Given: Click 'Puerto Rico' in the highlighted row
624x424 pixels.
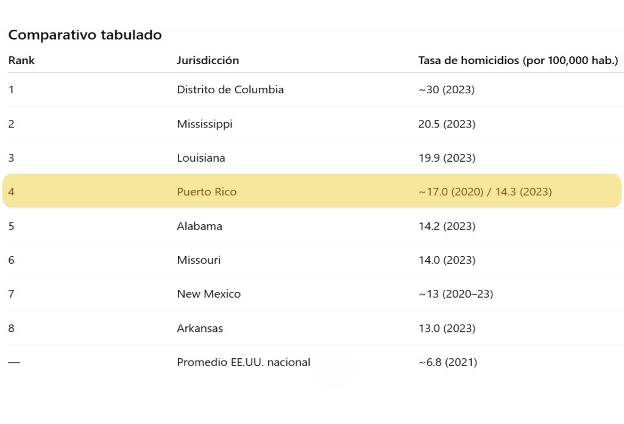Looking at the screenshot, I should coord(207,192).
